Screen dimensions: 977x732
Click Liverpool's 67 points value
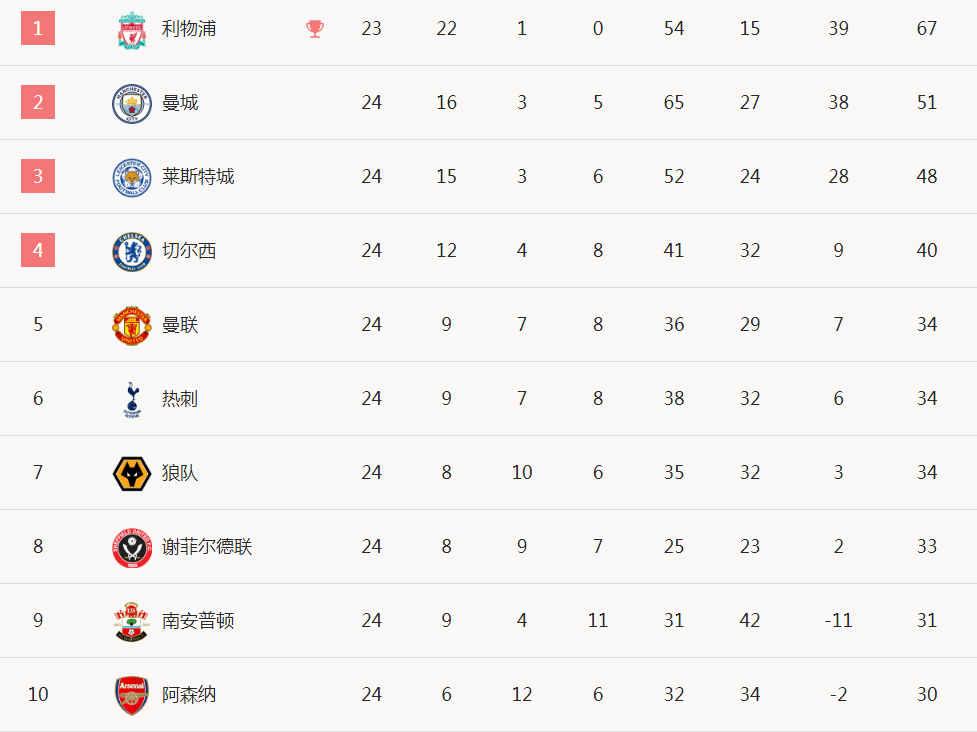pos(927,29)
